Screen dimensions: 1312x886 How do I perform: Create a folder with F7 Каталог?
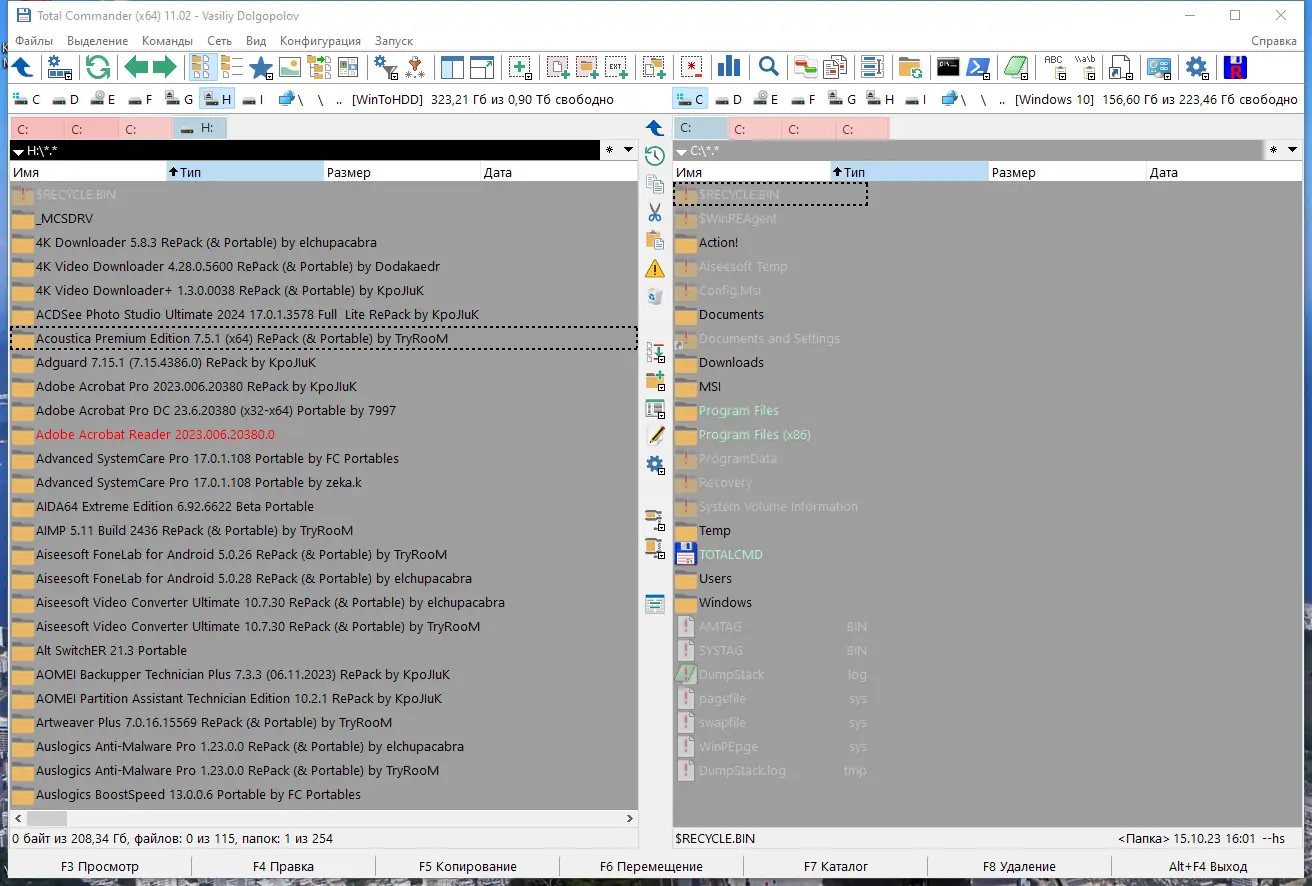pos(836,866)
